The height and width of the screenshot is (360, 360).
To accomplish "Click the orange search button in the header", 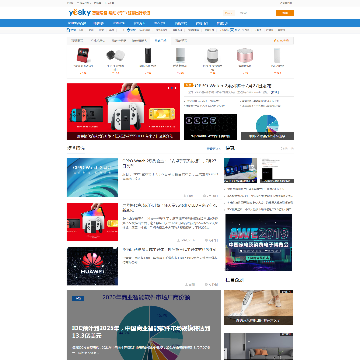I will tap(285, 13).
